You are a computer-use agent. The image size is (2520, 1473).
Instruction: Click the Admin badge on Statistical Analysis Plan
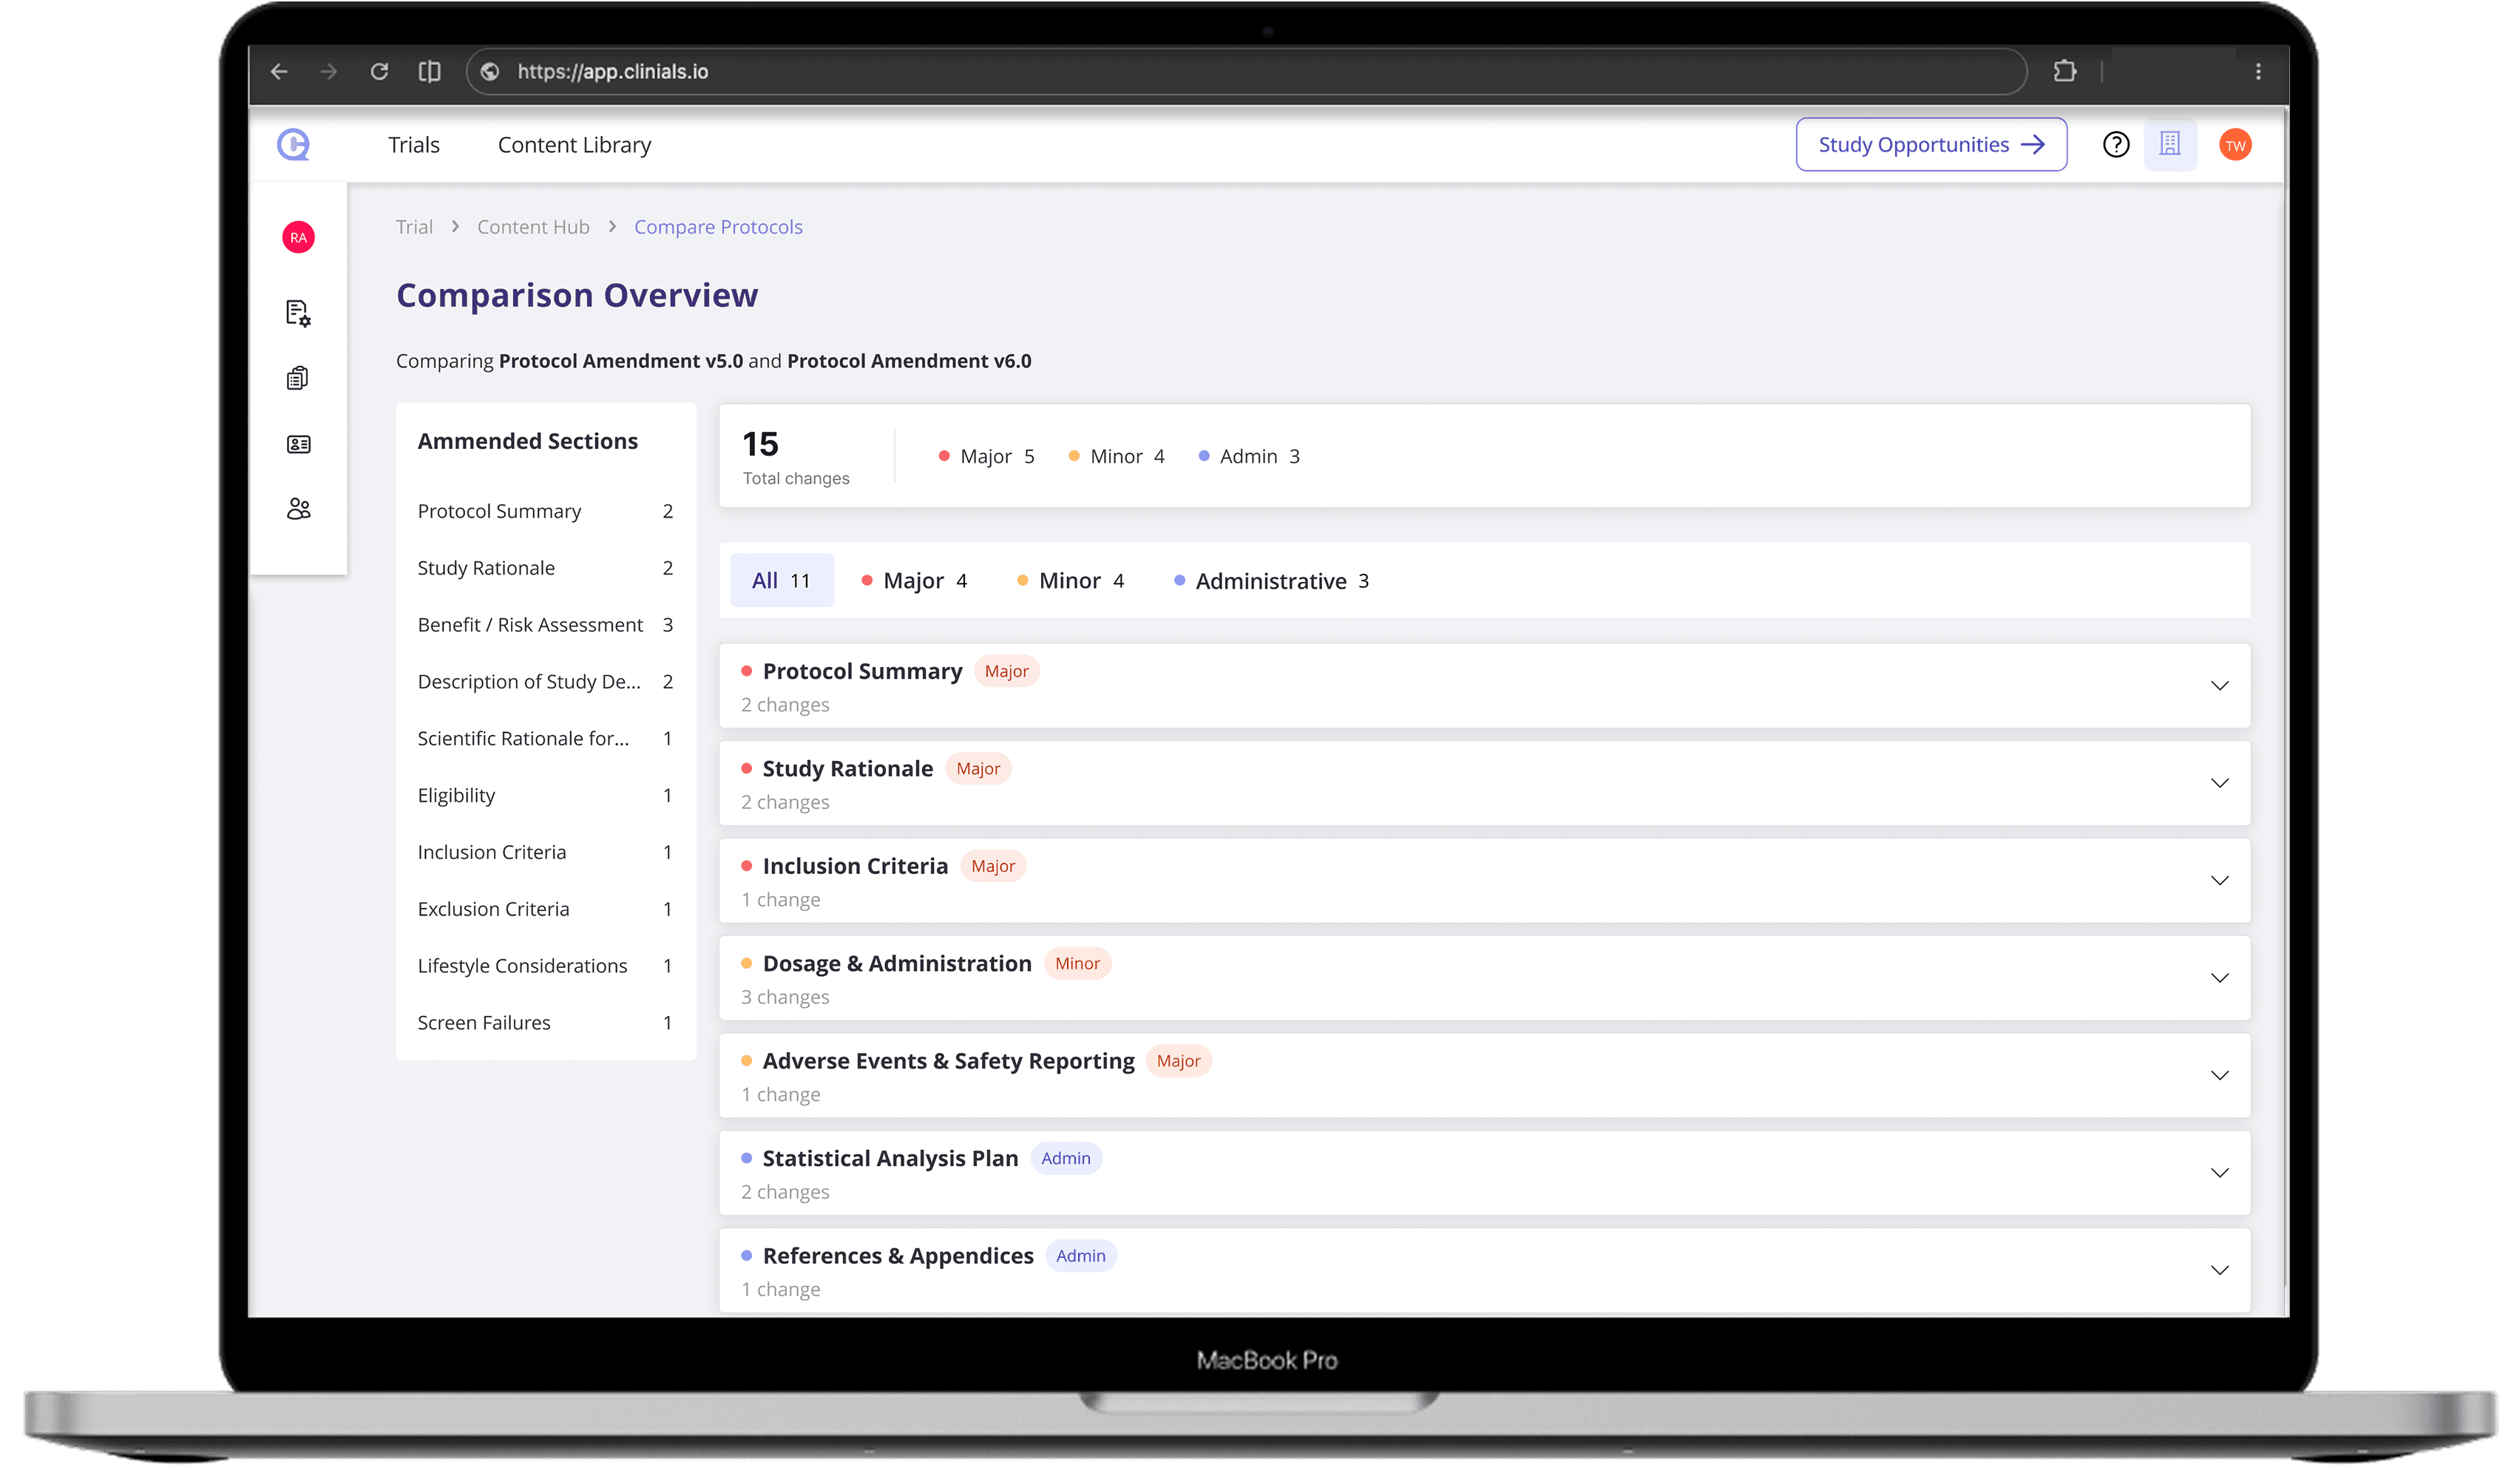point(1066,1159)
